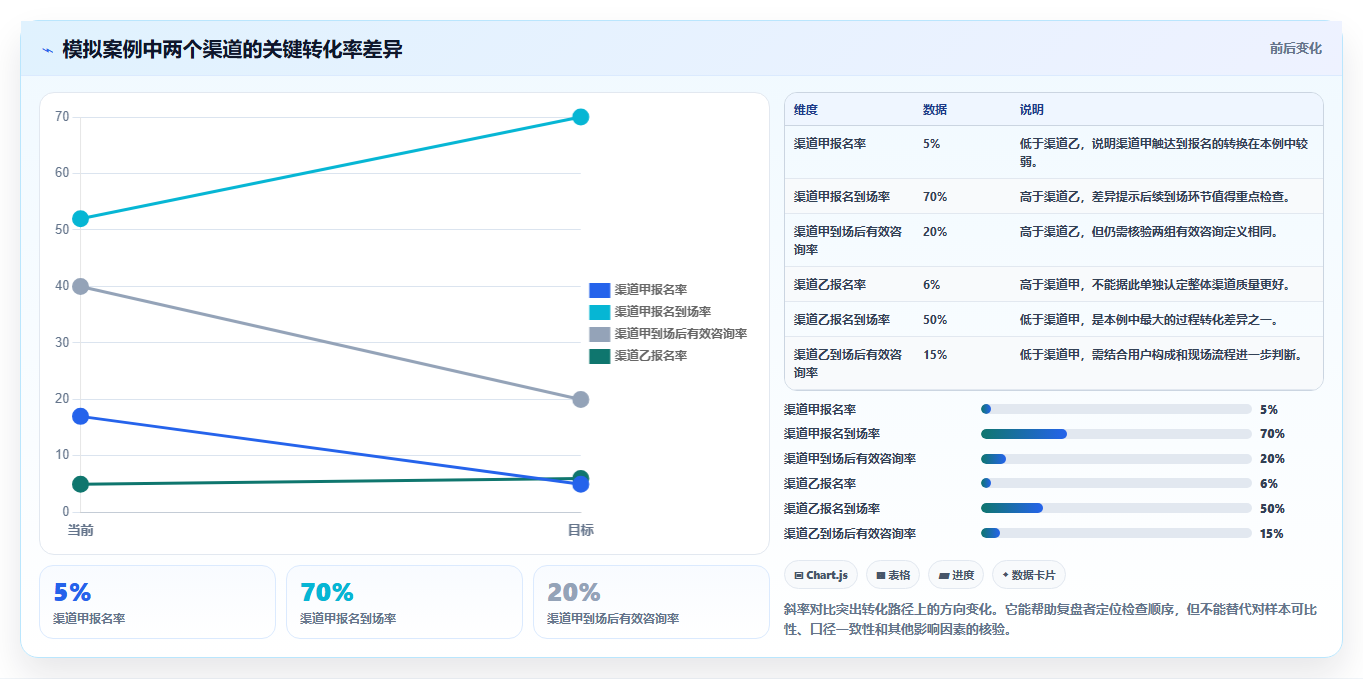
Task: Select the 渠道乙到场后有效咨询率 table row cell
Action: 848,363
